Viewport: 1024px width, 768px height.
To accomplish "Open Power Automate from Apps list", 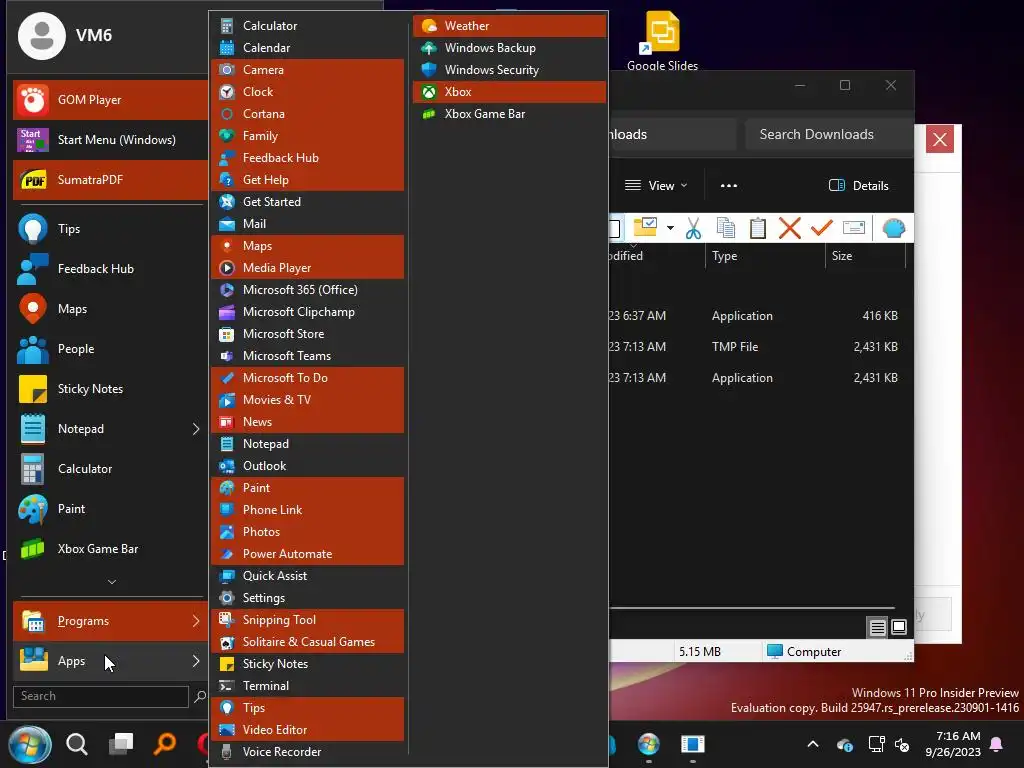I will pos(308,554).
